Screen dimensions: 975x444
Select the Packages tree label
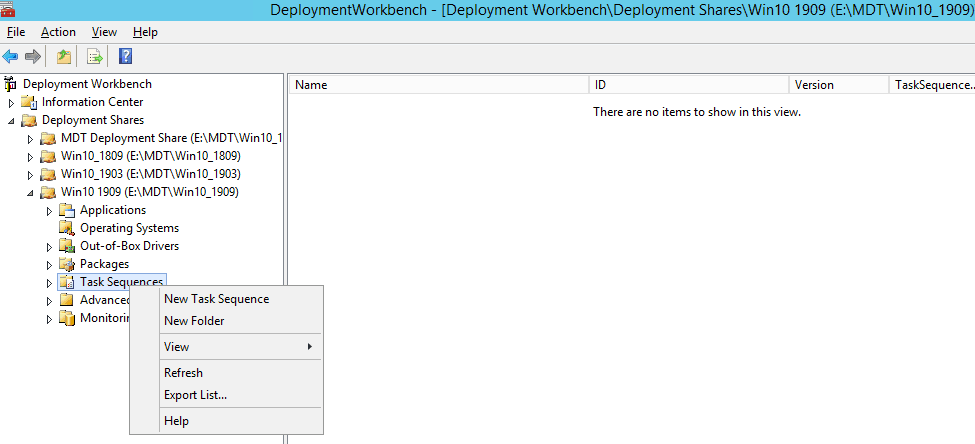[x=104, y=264]
